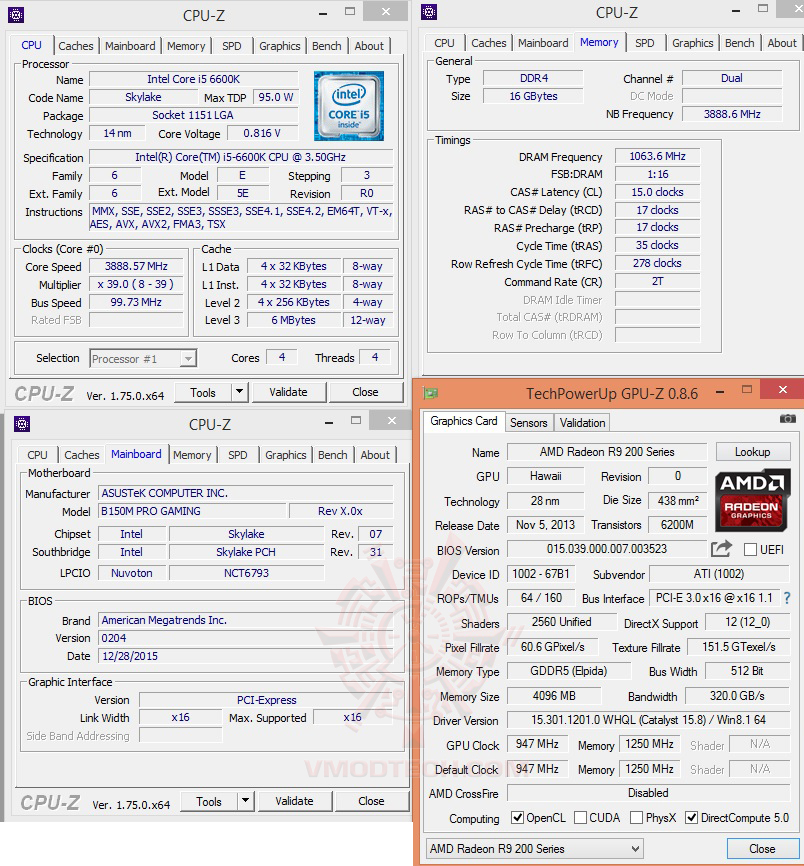The height and width of the screenshot is (866, 804).
Task: Click the DRAM Frequency value 1063.6 MHz
Action: coord(657,156)
